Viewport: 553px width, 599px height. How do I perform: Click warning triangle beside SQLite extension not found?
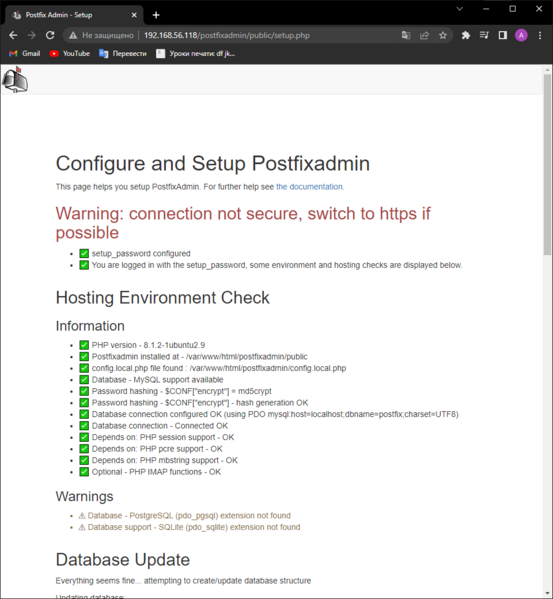[82, 527]
